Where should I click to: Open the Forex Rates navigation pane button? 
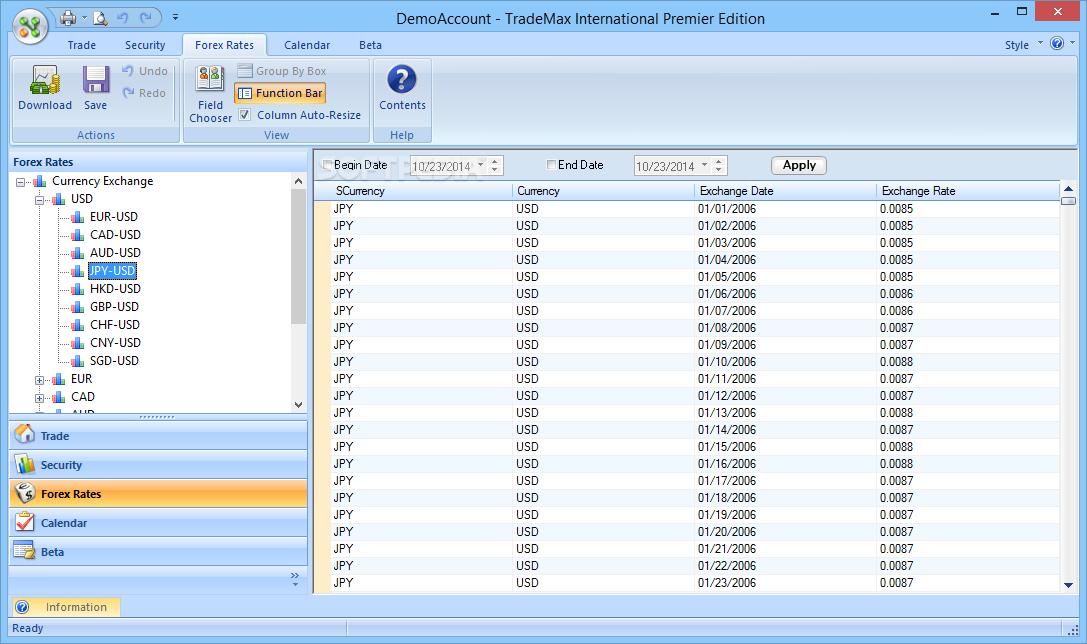159,494
